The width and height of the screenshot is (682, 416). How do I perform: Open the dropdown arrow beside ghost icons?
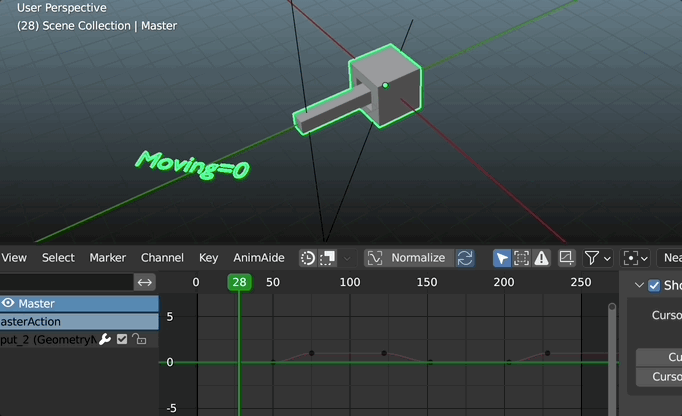click(x=347, y=258)
